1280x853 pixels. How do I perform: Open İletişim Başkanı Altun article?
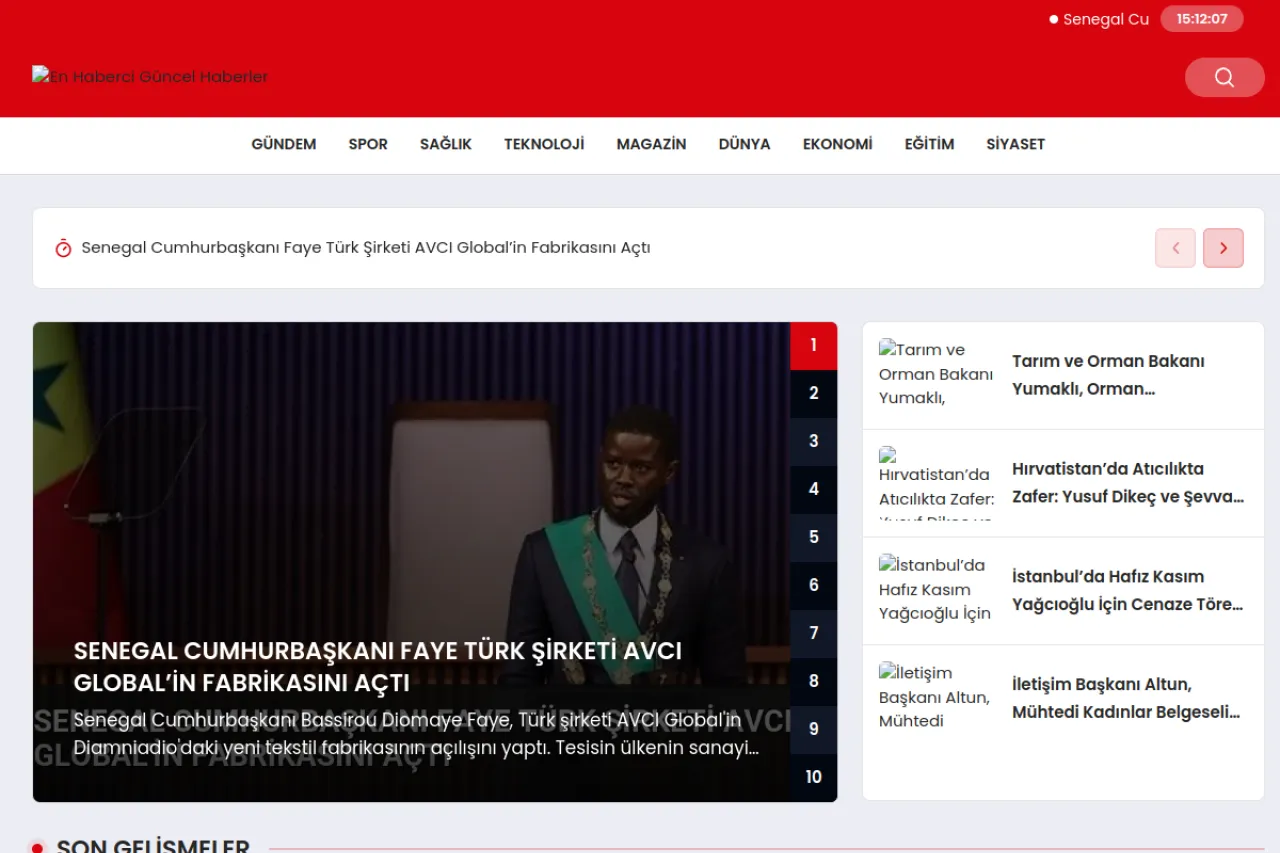click(1126, 699)
